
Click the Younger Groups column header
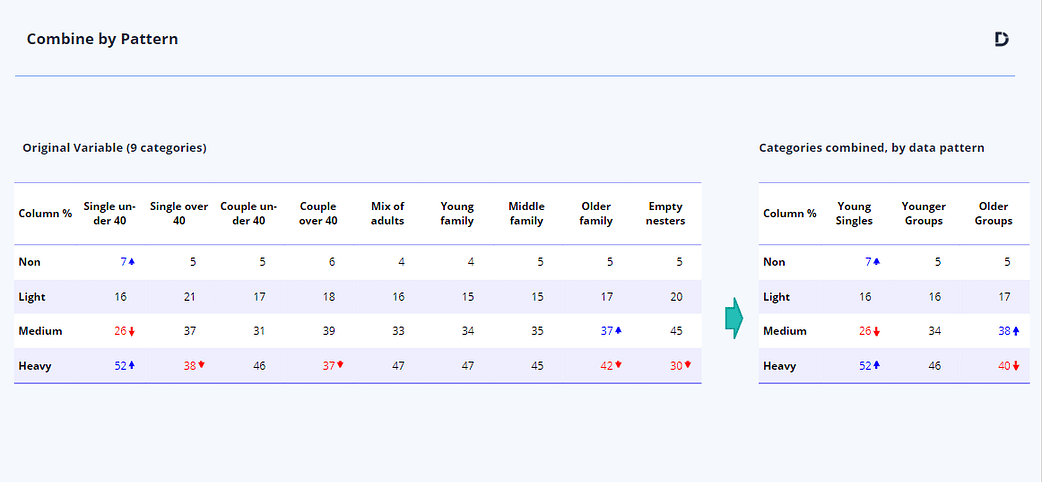(923, 214)
